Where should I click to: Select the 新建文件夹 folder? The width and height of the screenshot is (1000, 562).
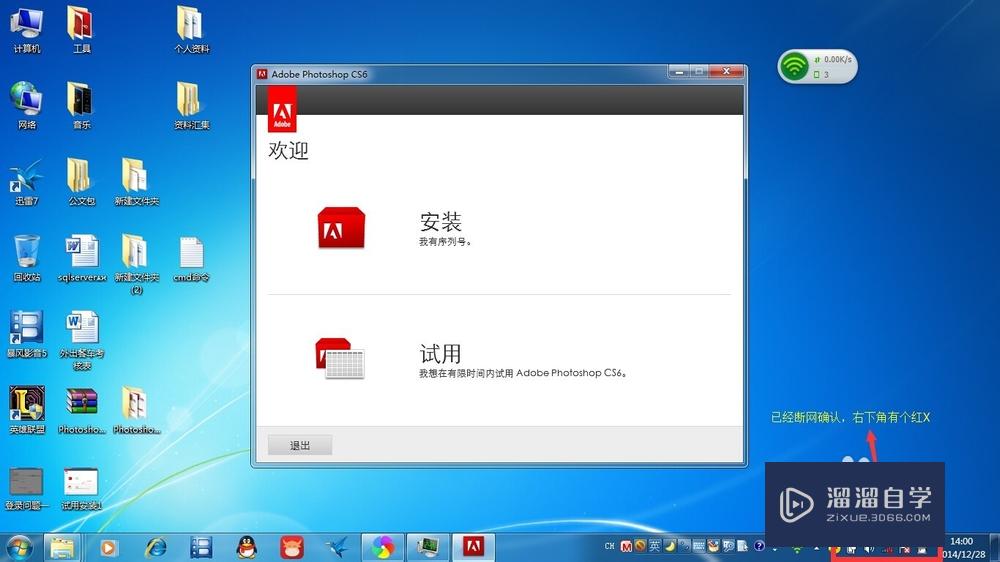point(136,182)
